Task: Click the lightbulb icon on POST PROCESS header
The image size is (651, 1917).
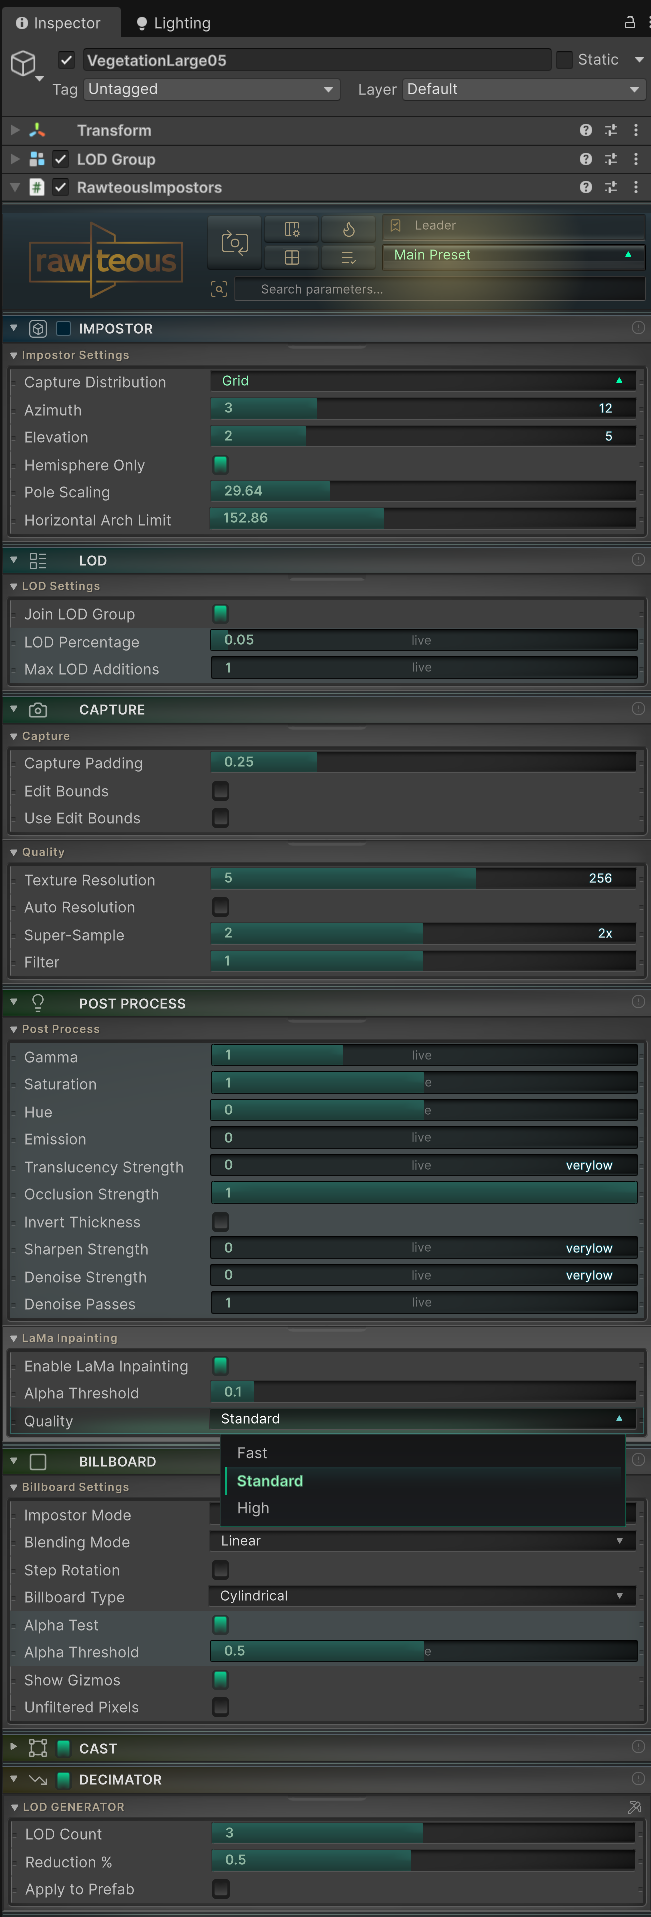Action: (38, 1003)
